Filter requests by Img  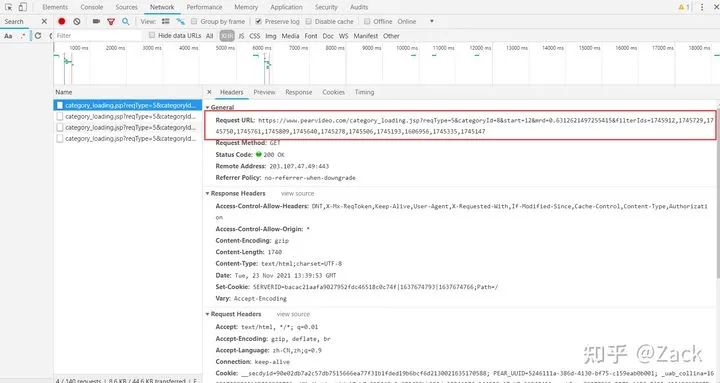click(271, 36)
